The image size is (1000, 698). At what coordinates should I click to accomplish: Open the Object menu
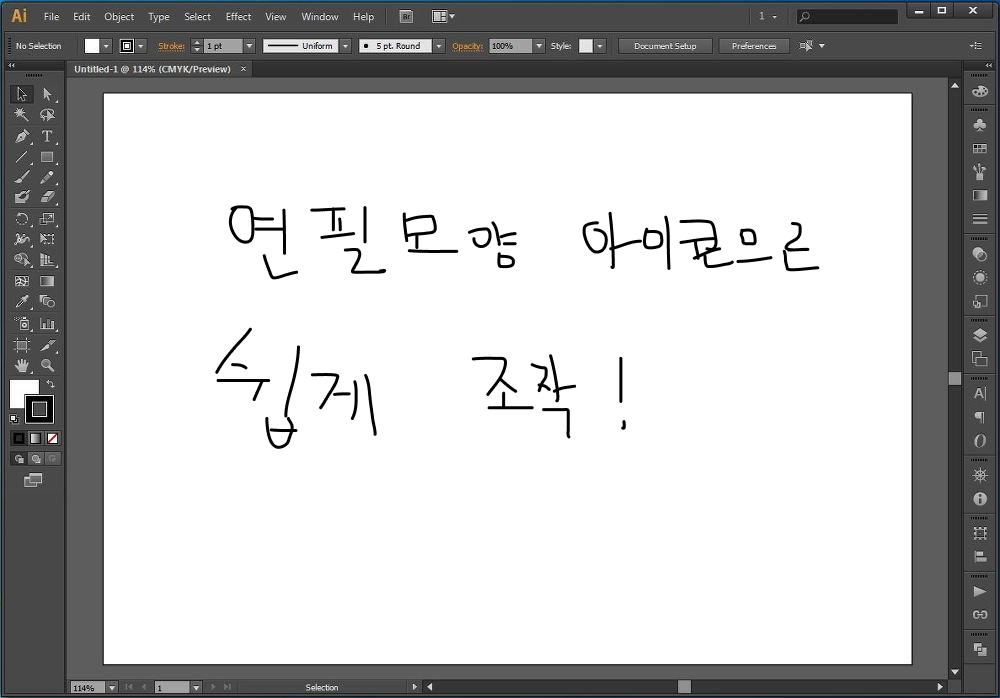(119, 17)
